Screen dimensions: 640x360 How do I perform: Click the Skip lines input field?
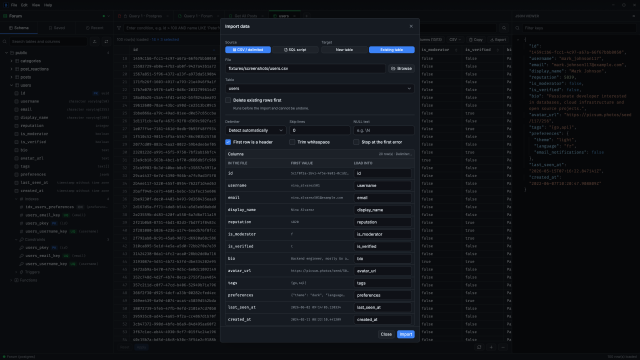tap(320, 130)
